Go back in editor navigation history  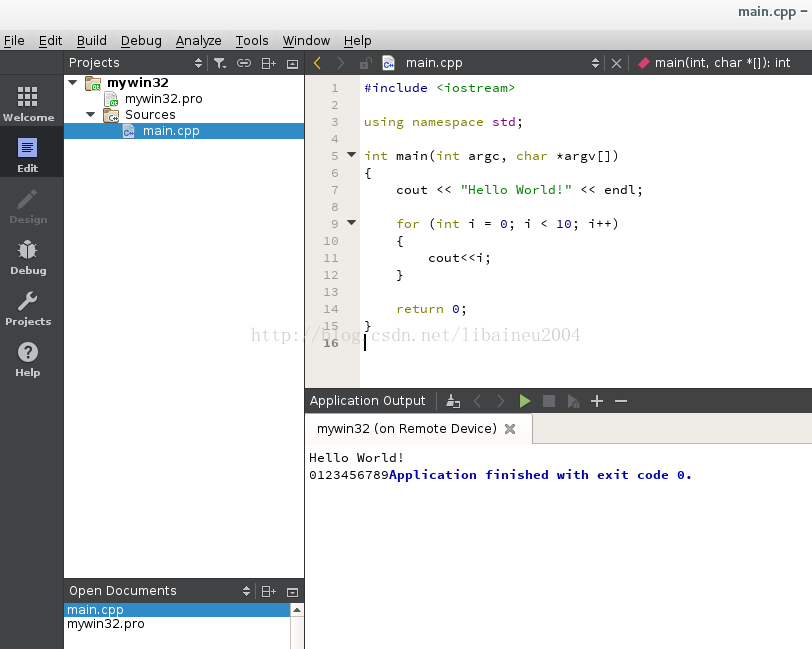coord(317,63)
